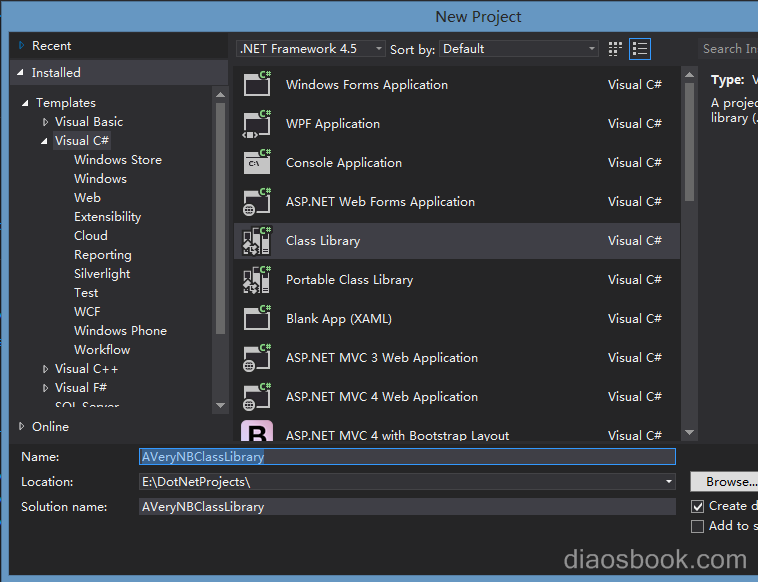Switch to medium icons list view
Image resolution: width=758 pixels, height=582 pixels.
[640, 49]
